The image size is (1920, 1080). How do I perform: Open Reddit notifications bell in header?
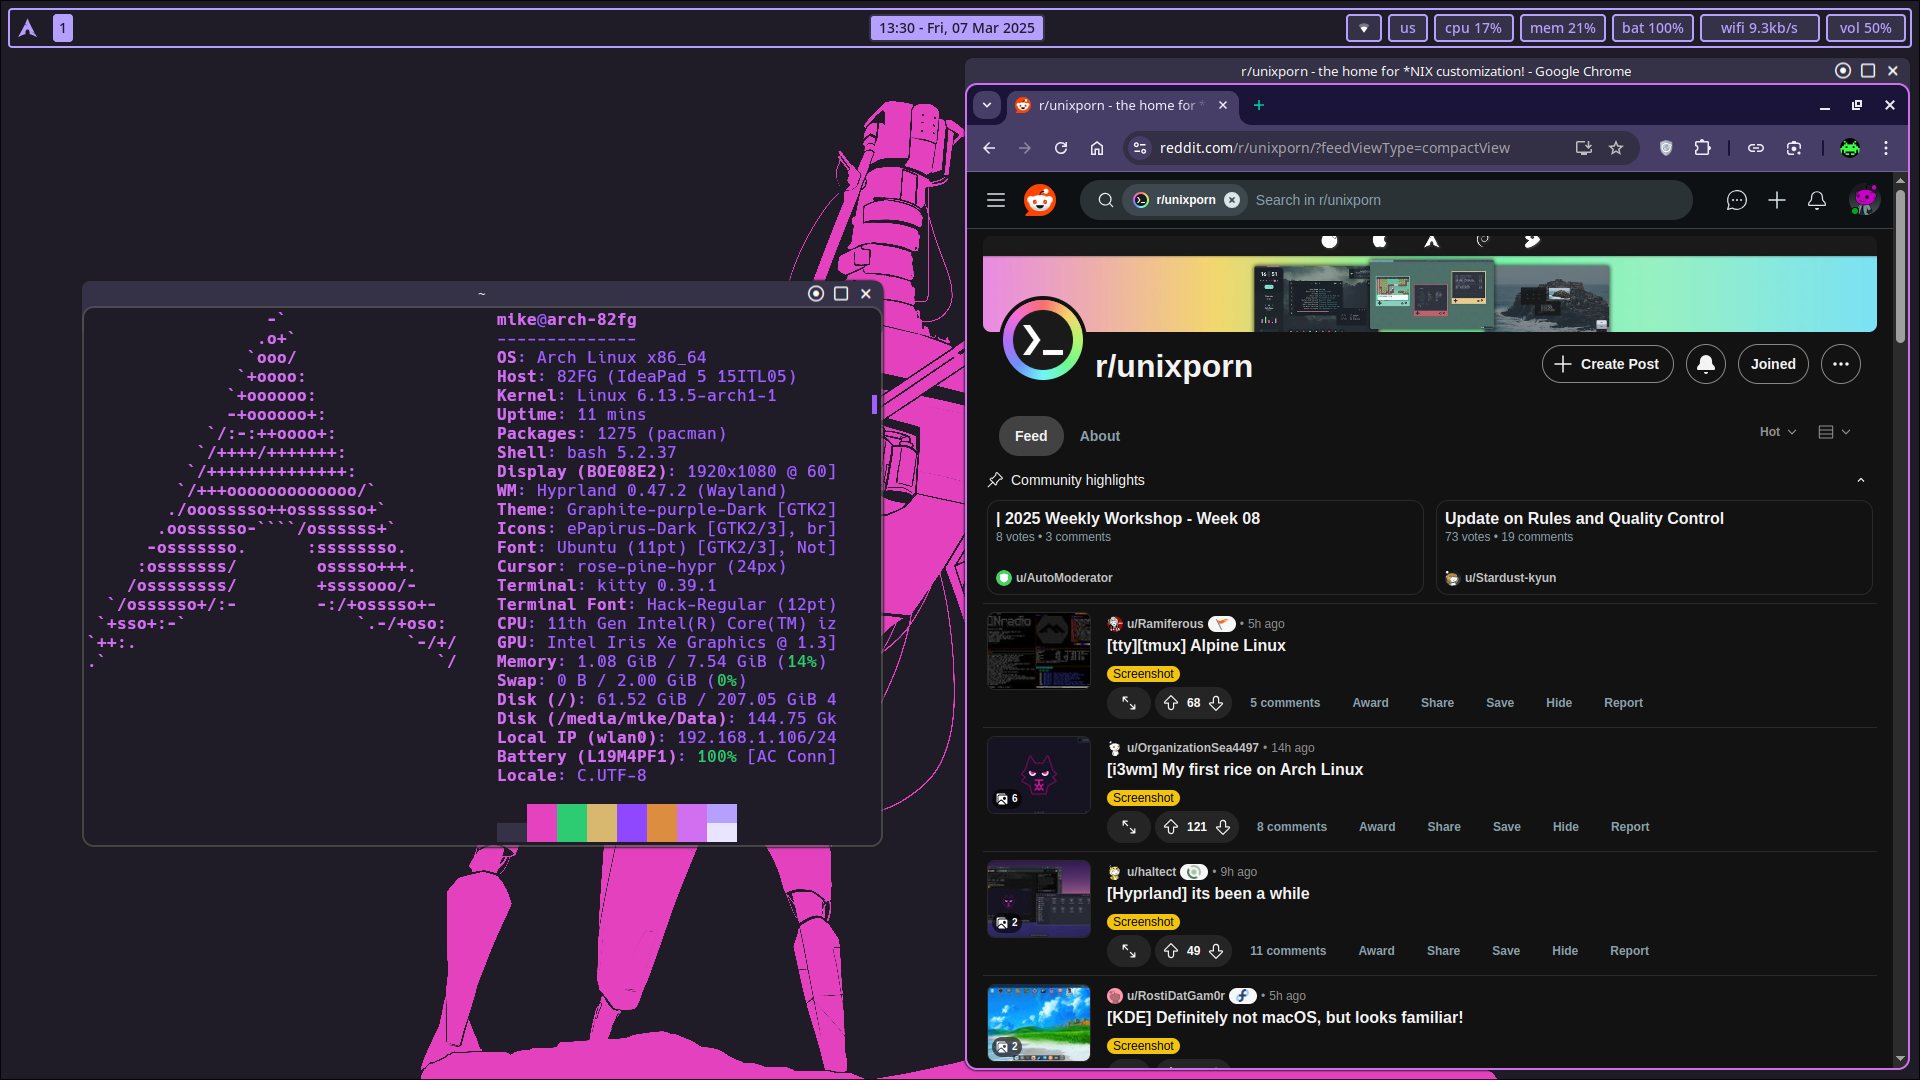[1817, 200]
